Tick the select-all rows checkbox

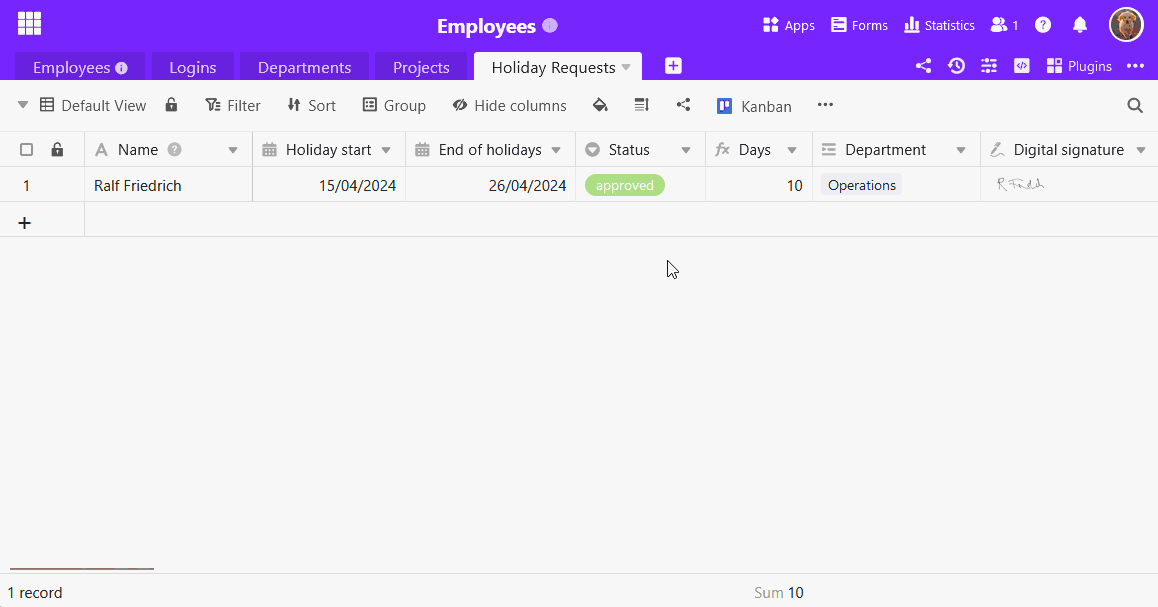[27, 150]
